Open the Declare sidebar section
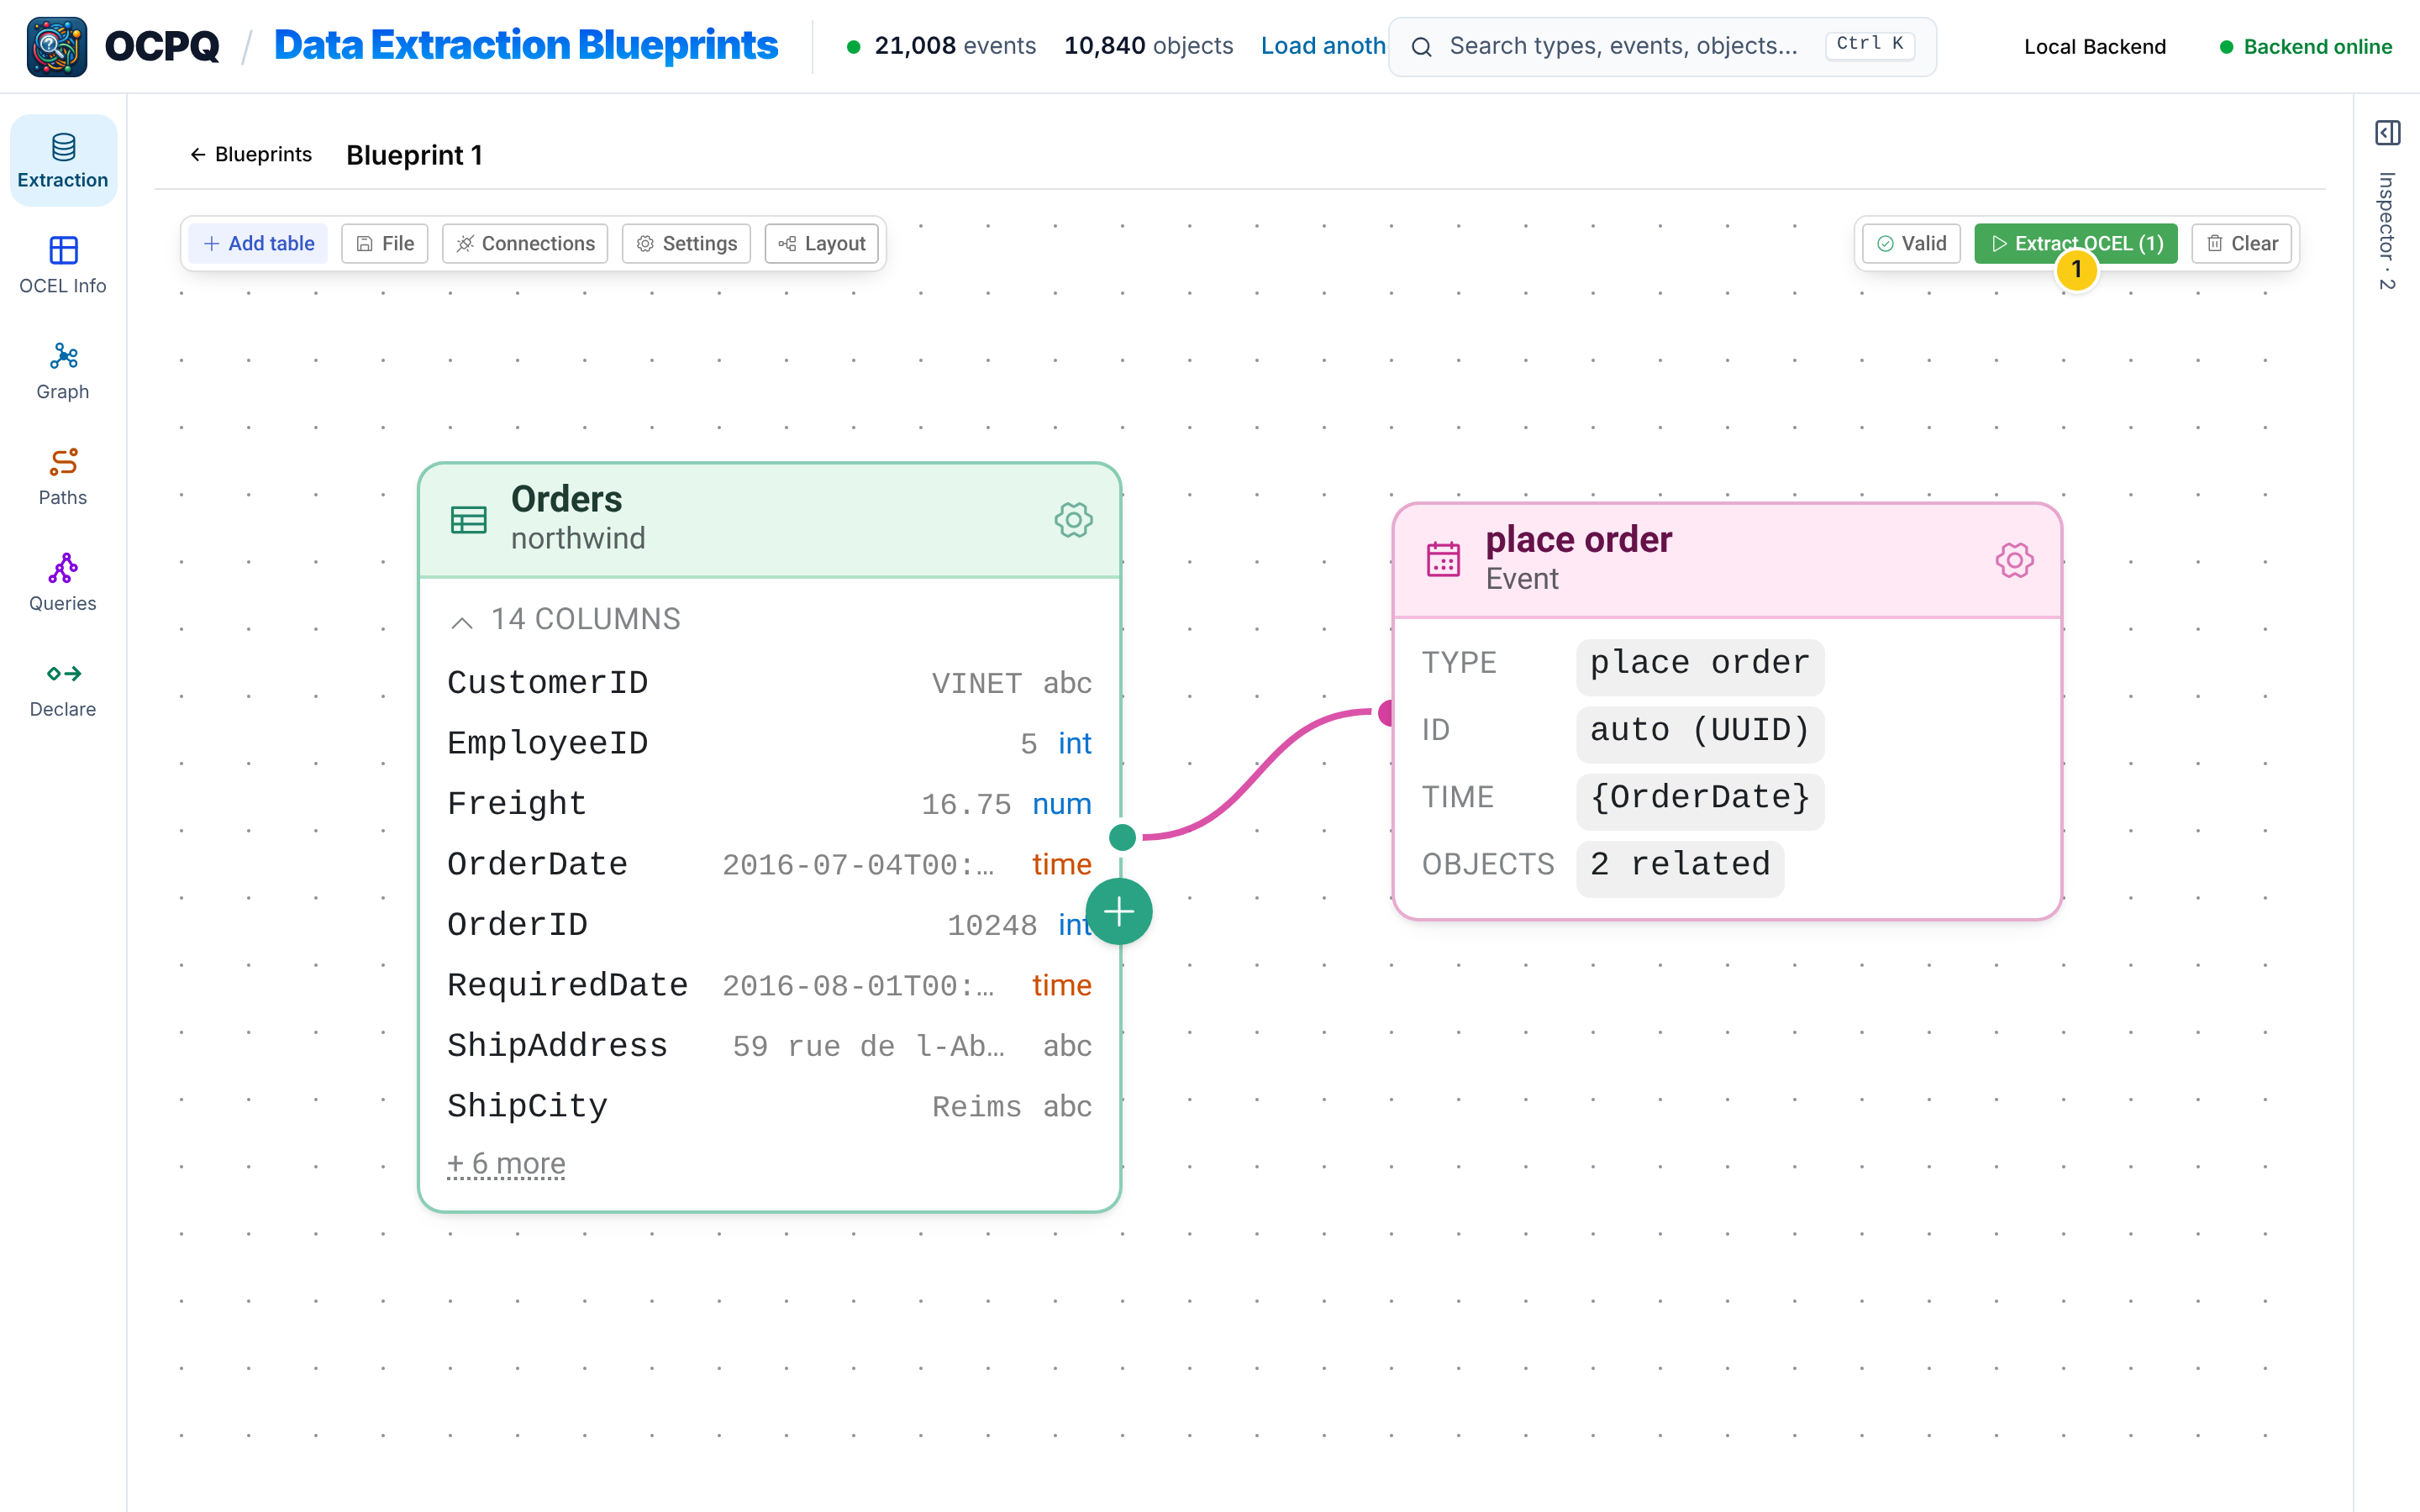 click(63, 690)
